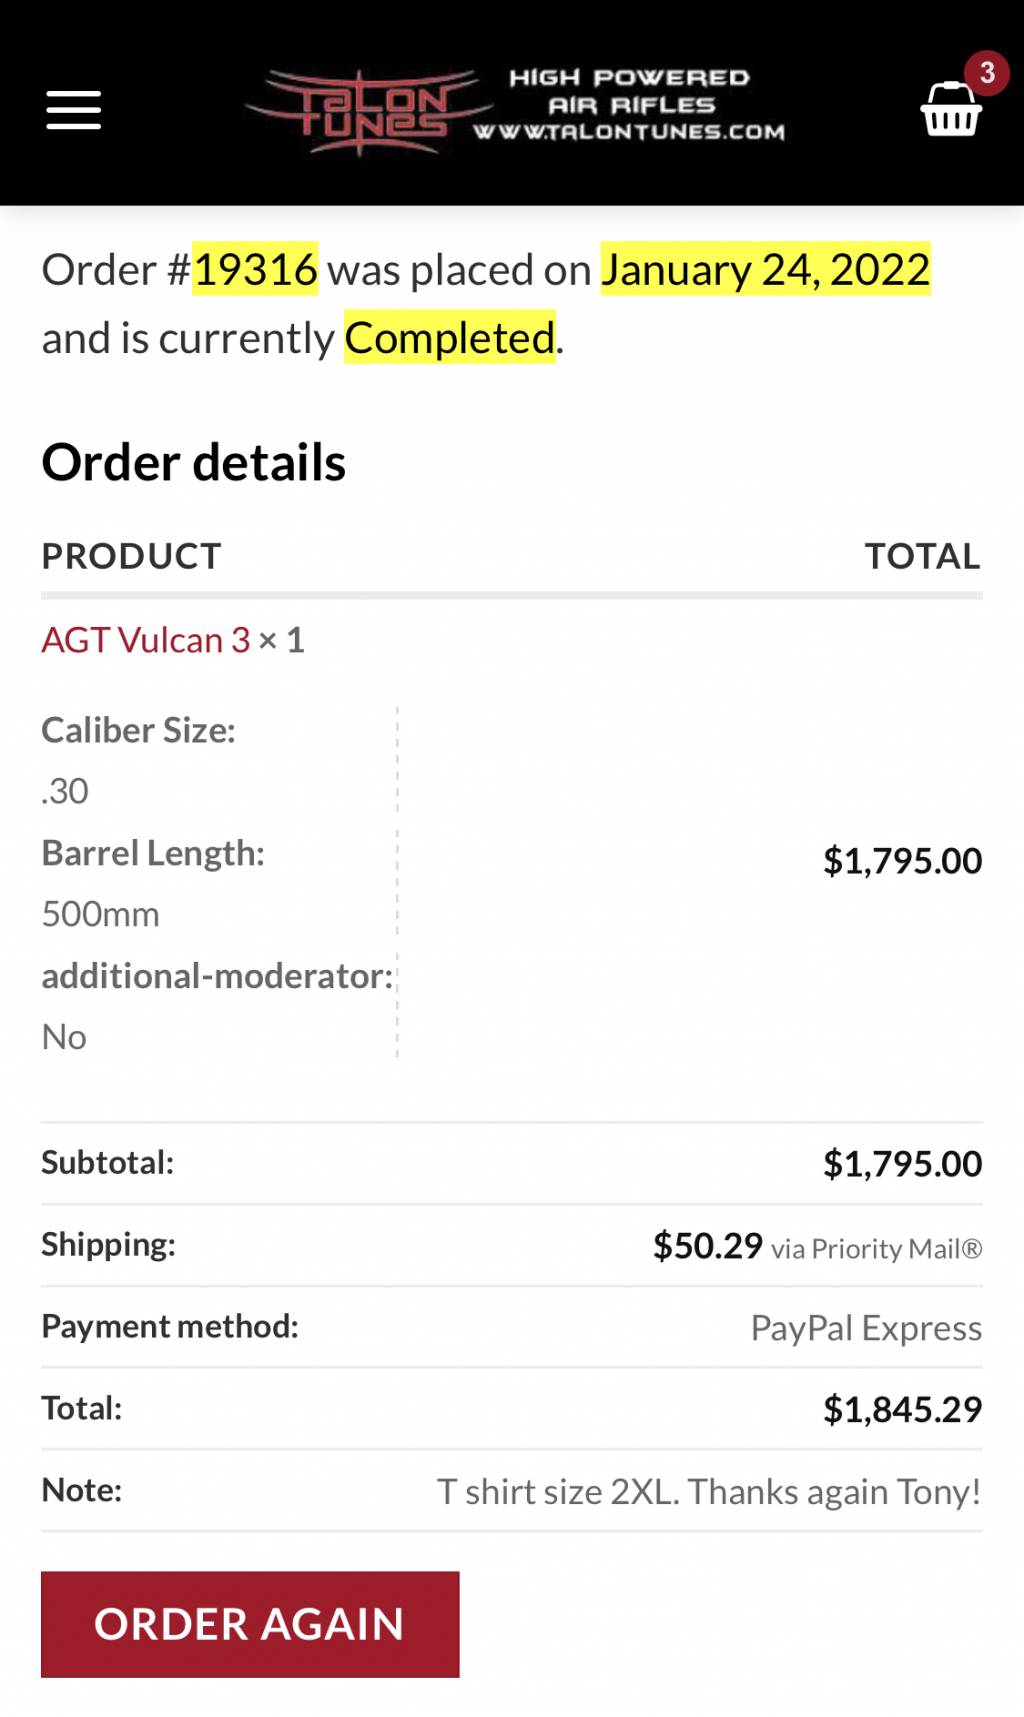This screenshot has width=1024, height=1717.
Task: Select the highlighted order number 19316
Action: pos(255,269)
